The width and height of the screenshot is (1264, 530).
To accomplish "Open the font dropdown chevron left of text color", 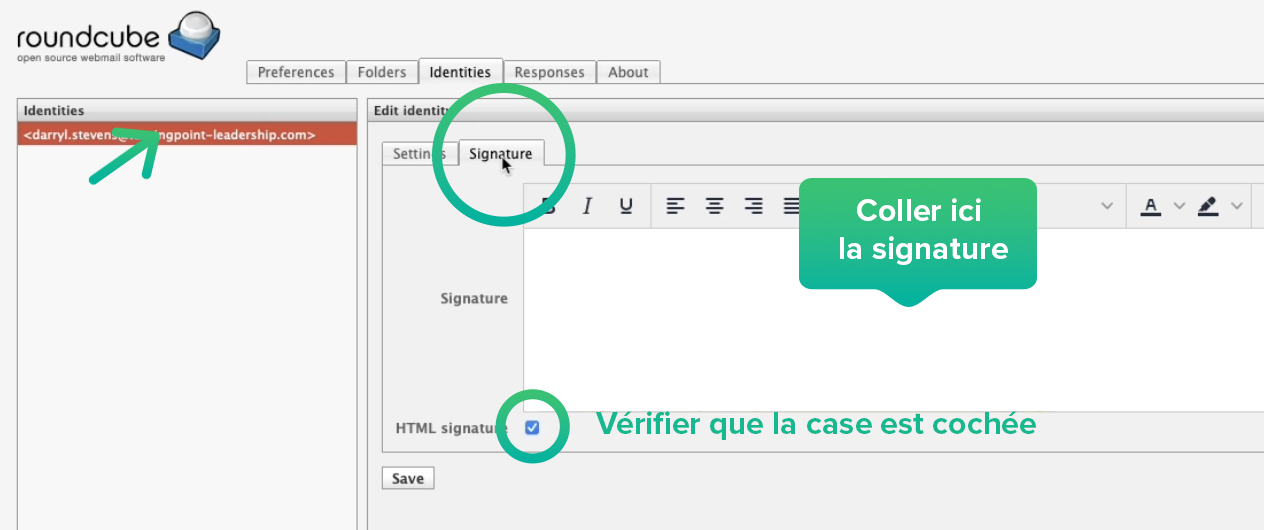I will click(x=1107, y=206).
